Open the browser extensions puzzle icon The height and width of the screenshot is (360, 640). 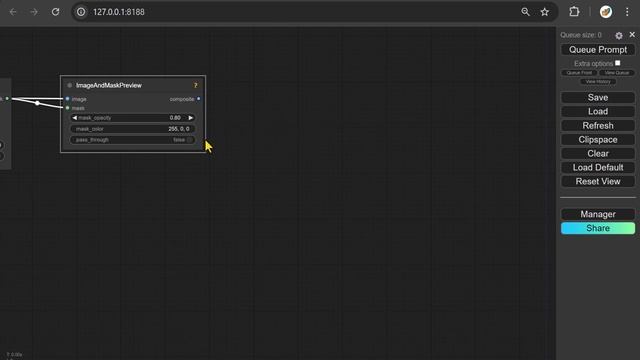[574, 12]
